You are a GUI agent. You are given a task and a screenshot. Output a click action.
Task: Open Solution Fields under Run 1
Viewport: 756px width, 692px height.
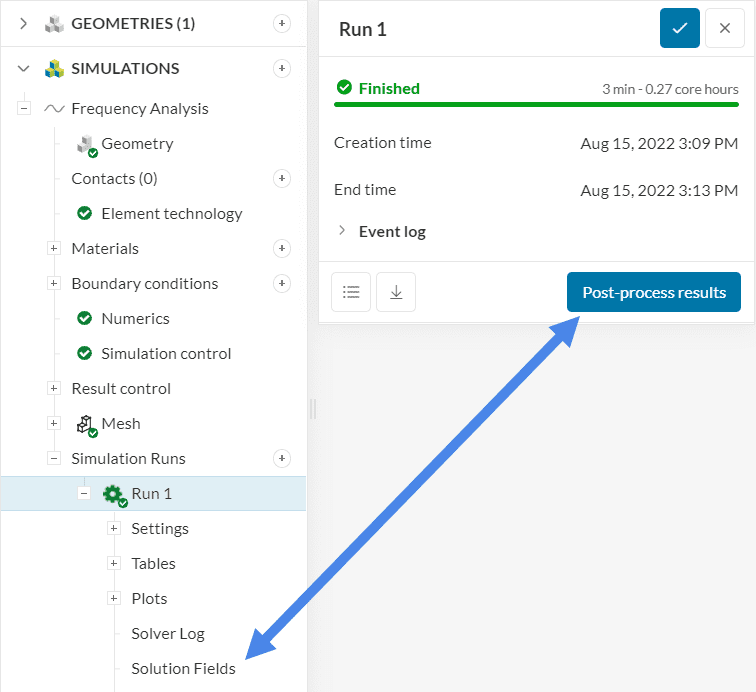183,668
